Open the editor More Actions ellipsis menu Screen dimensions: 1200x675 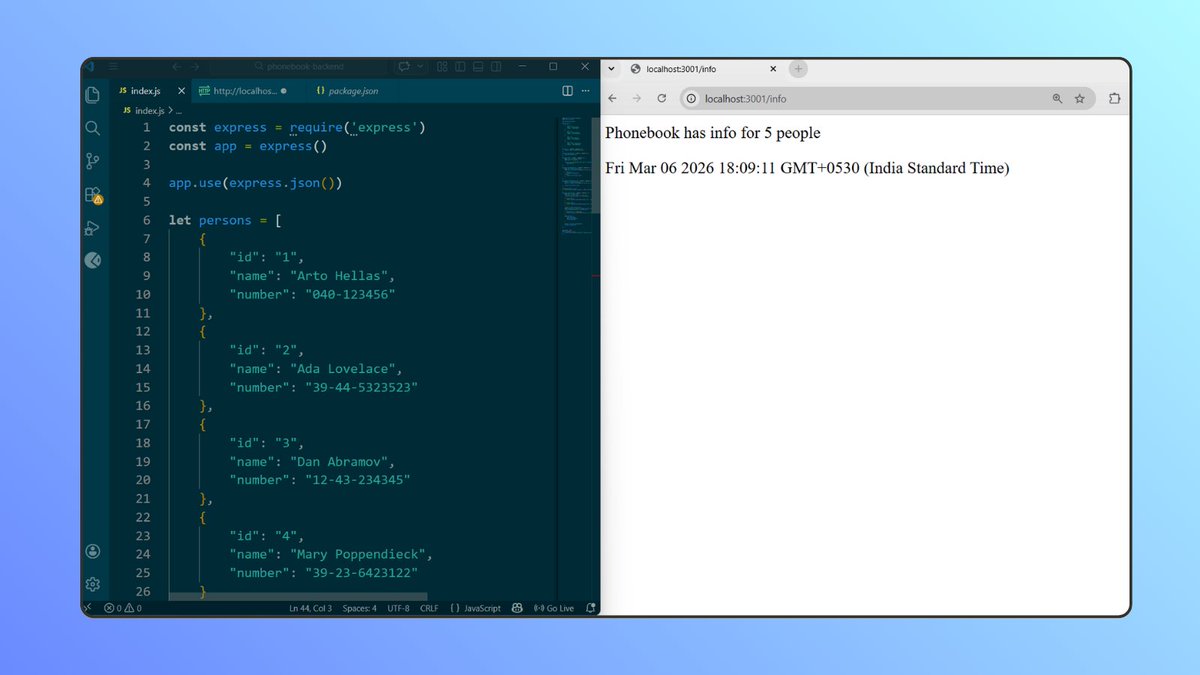[587, 91]
